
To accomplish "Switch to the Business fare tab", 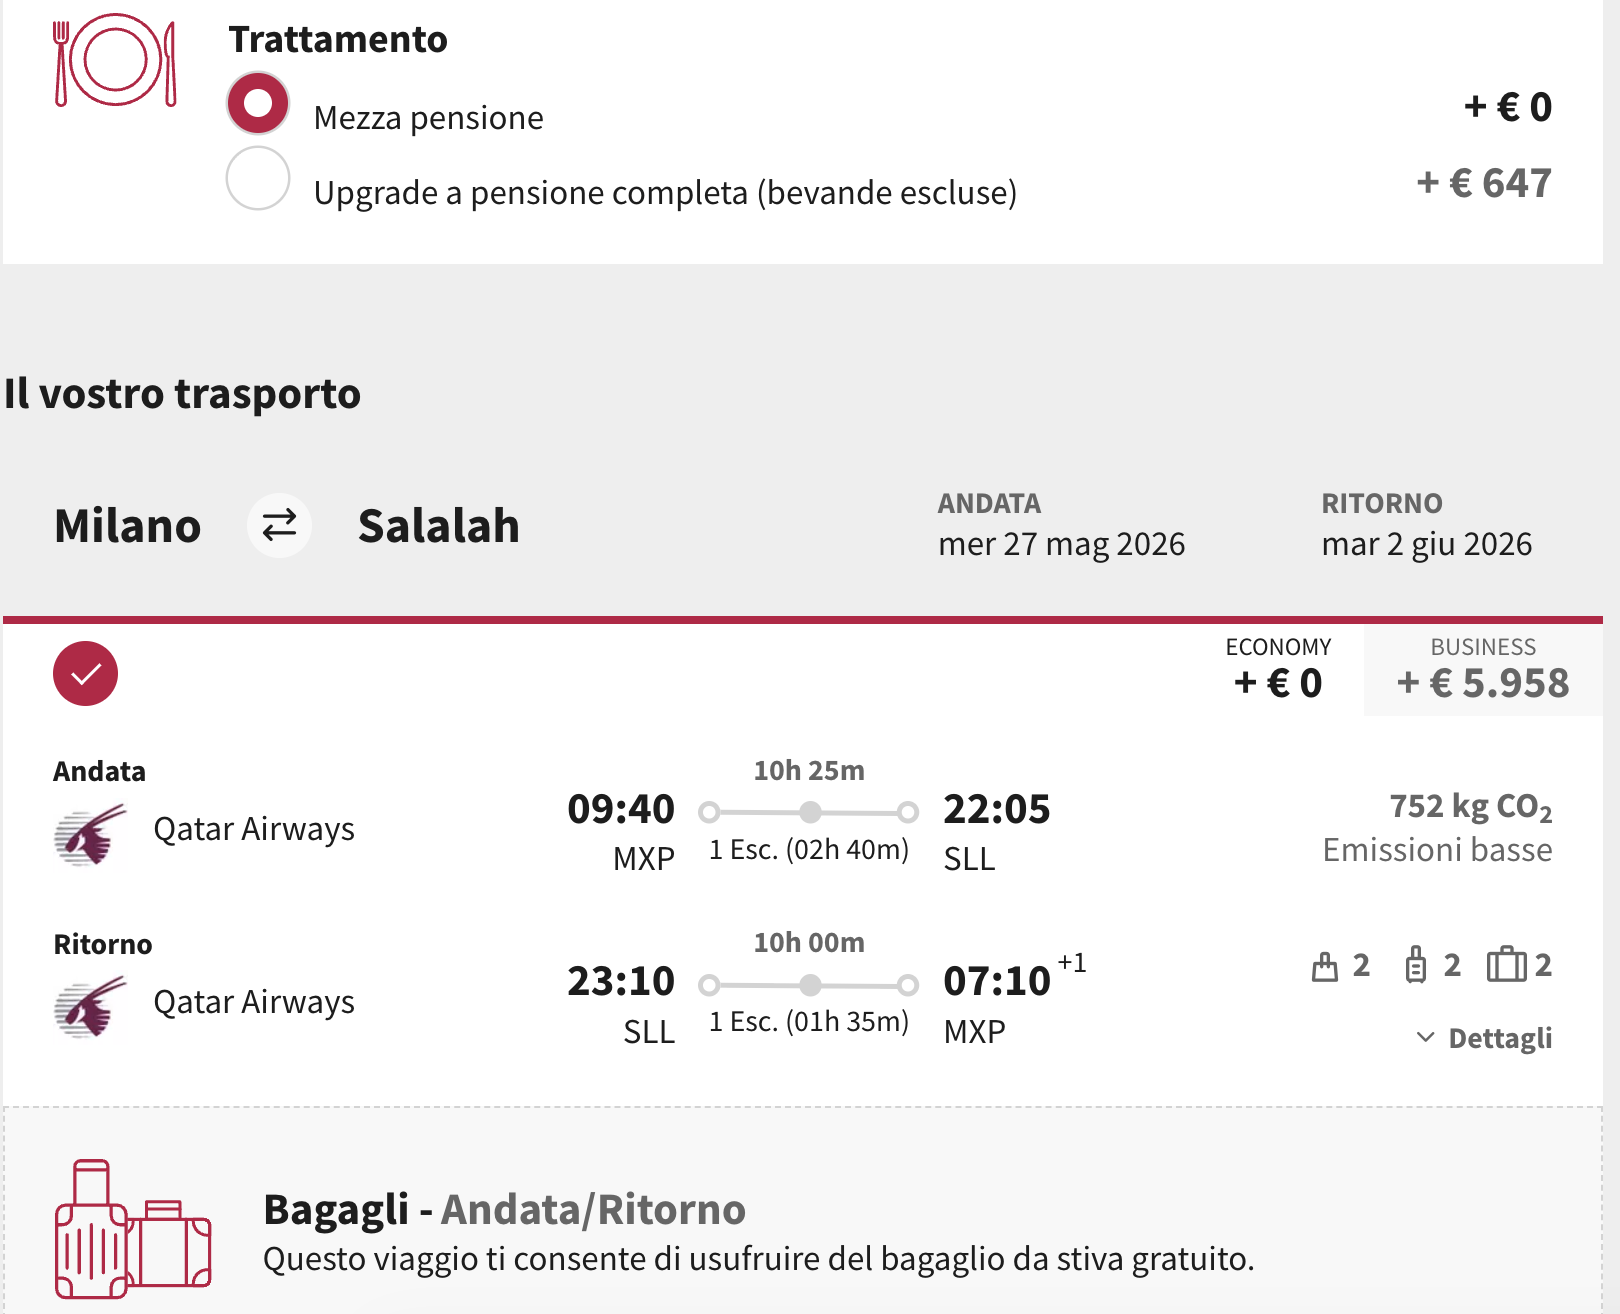I will pos(1483,670).
